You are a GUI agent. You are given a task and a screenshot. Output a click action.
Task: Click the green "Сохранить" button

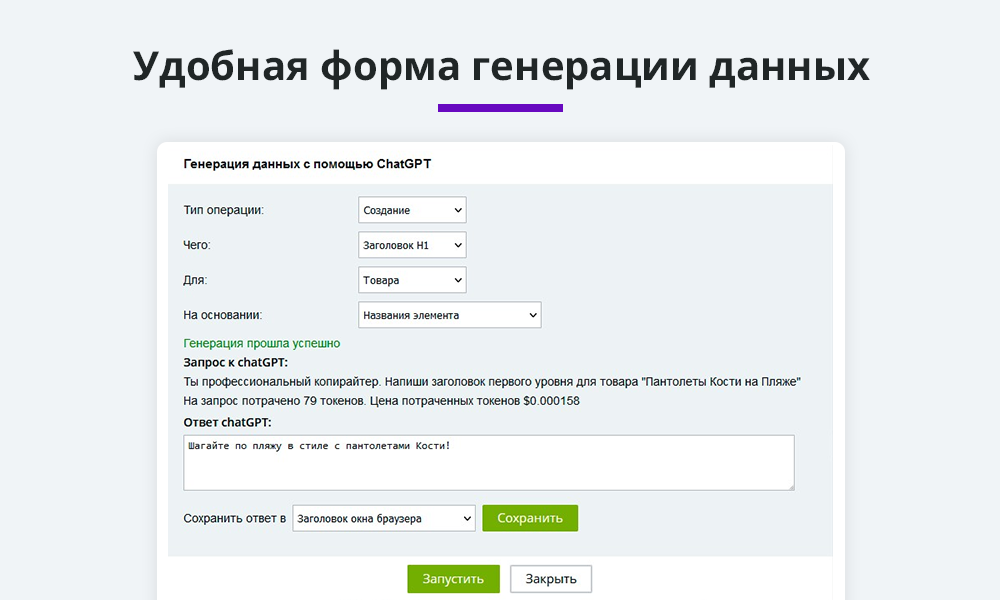pyautogui.click(x=530, y=518)
